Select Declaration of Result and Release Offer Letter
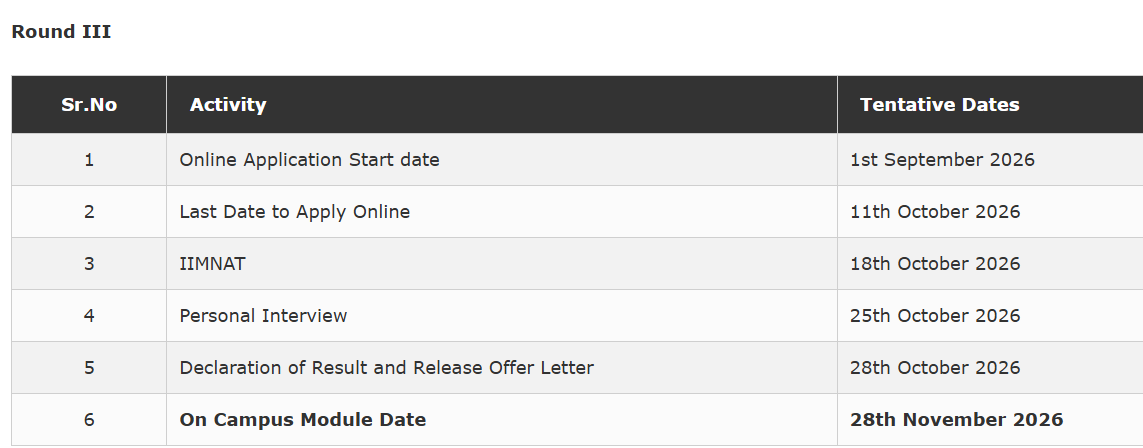The width and height of the screenshot is (1143, 448). pos(386,368)
